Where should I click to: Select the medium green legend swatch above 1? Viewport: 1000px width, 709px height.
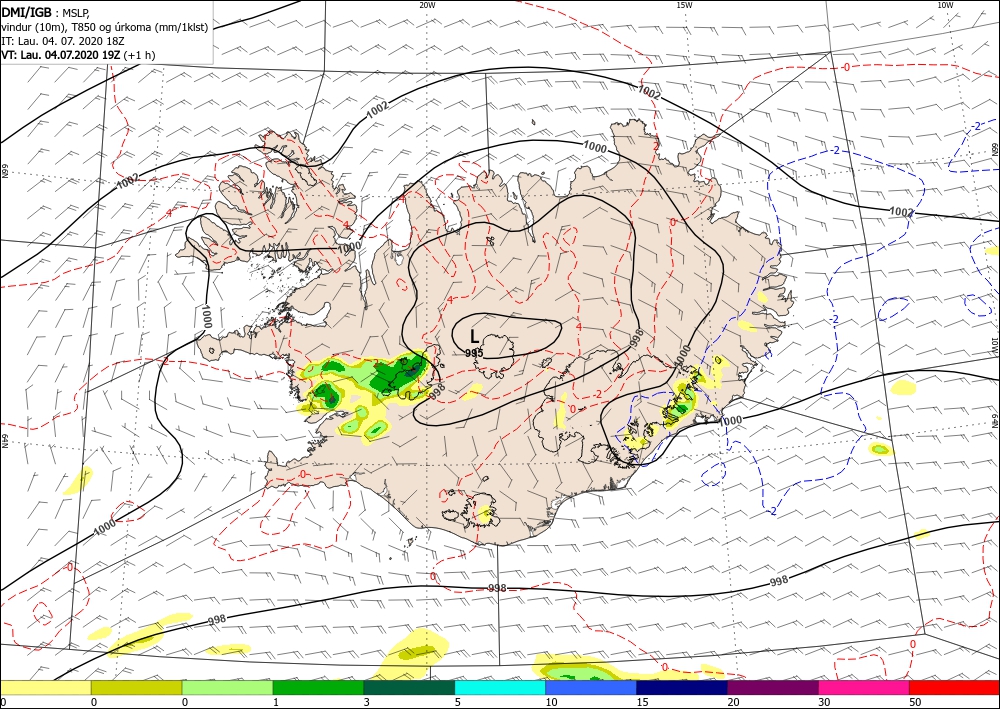point(318,687)
